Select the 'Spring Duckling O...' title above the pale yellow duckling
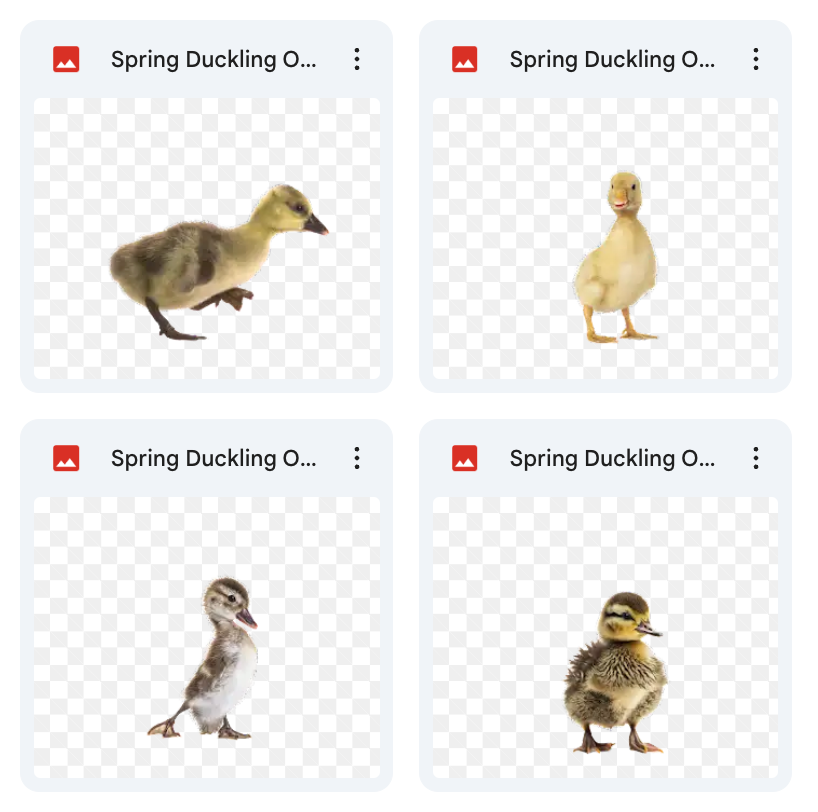 pyautogui.click(x=612, y=60)
